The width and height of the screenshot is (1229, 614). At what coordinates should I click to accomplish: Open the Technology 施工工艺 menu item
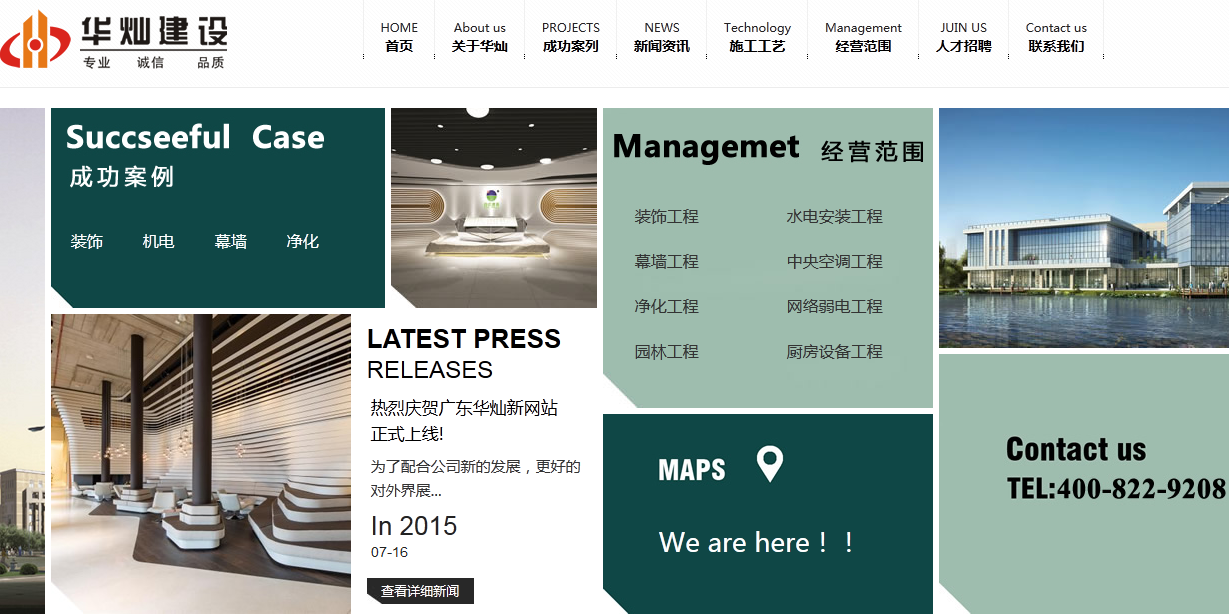[757, 37]
